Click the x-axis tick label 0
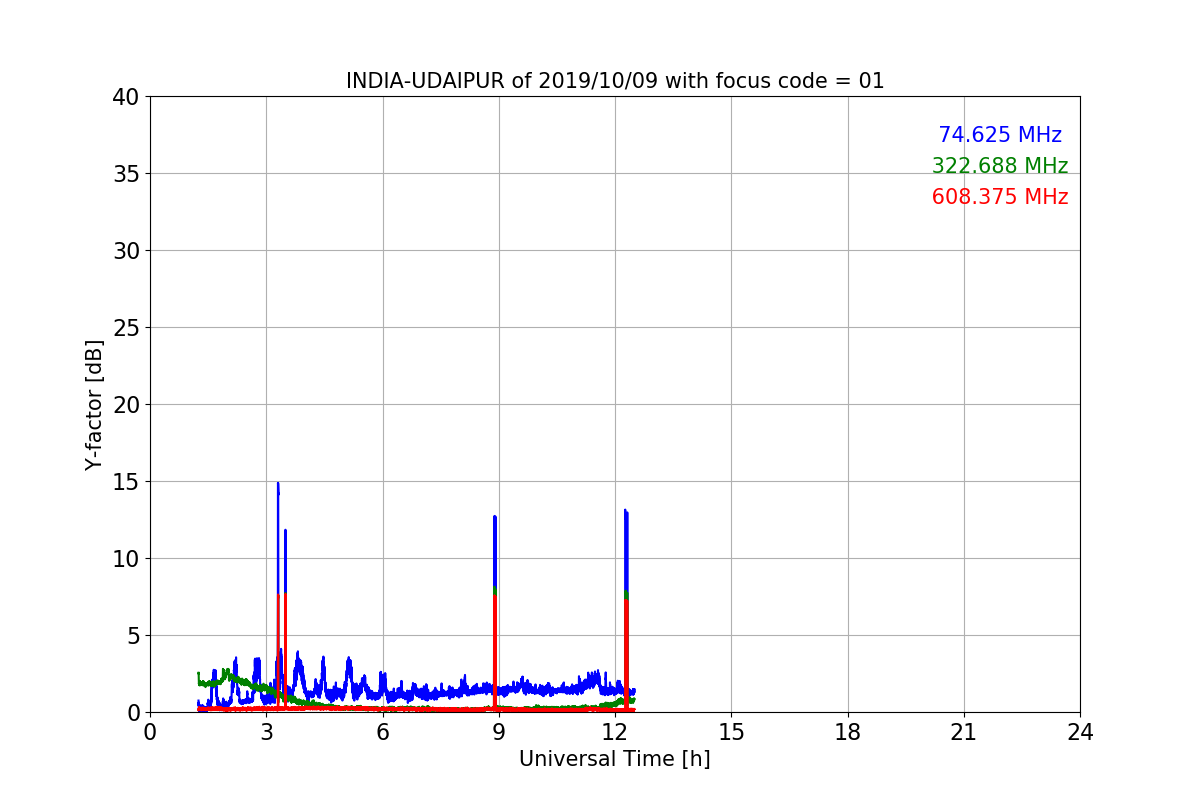The width and height of the screenshot is (1200, 800). [x=150, y=732]
